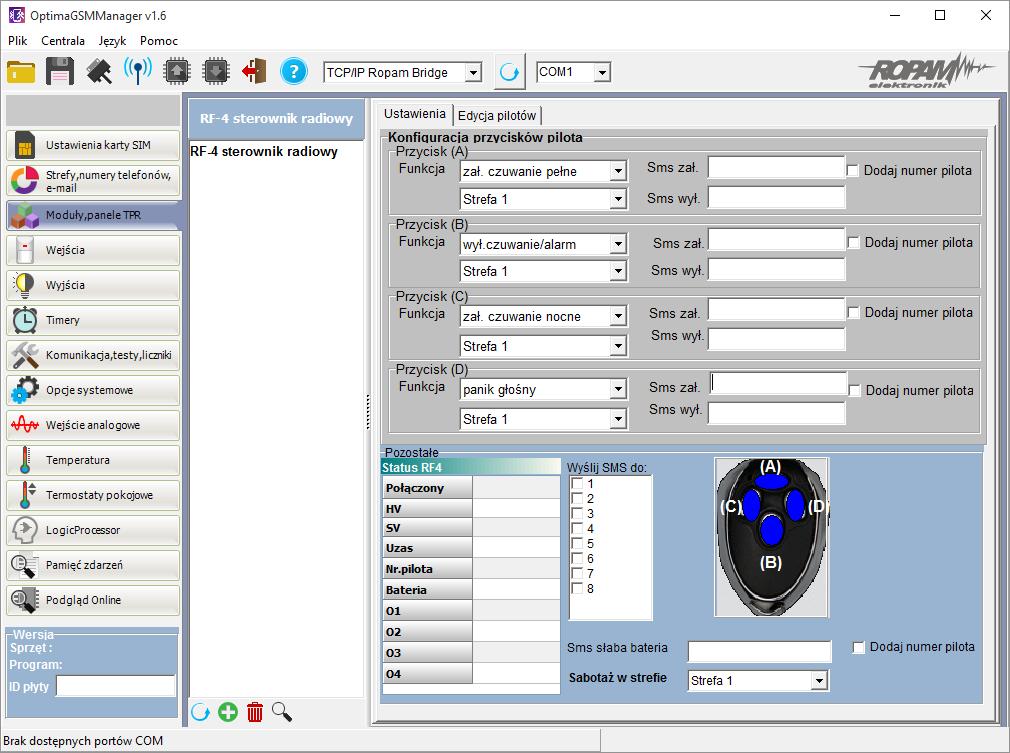The width and height of the screenshot is (1010, 753).
Task: Open the Pomoc menu
Action: pyautogui.click(x=158, y=41)
